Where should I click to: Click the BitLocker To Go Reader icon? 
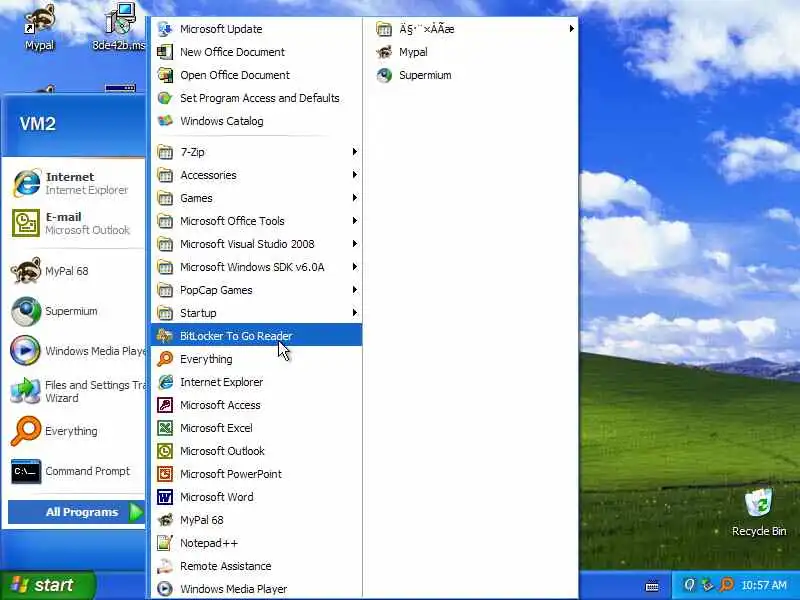(x=165, y=336)
